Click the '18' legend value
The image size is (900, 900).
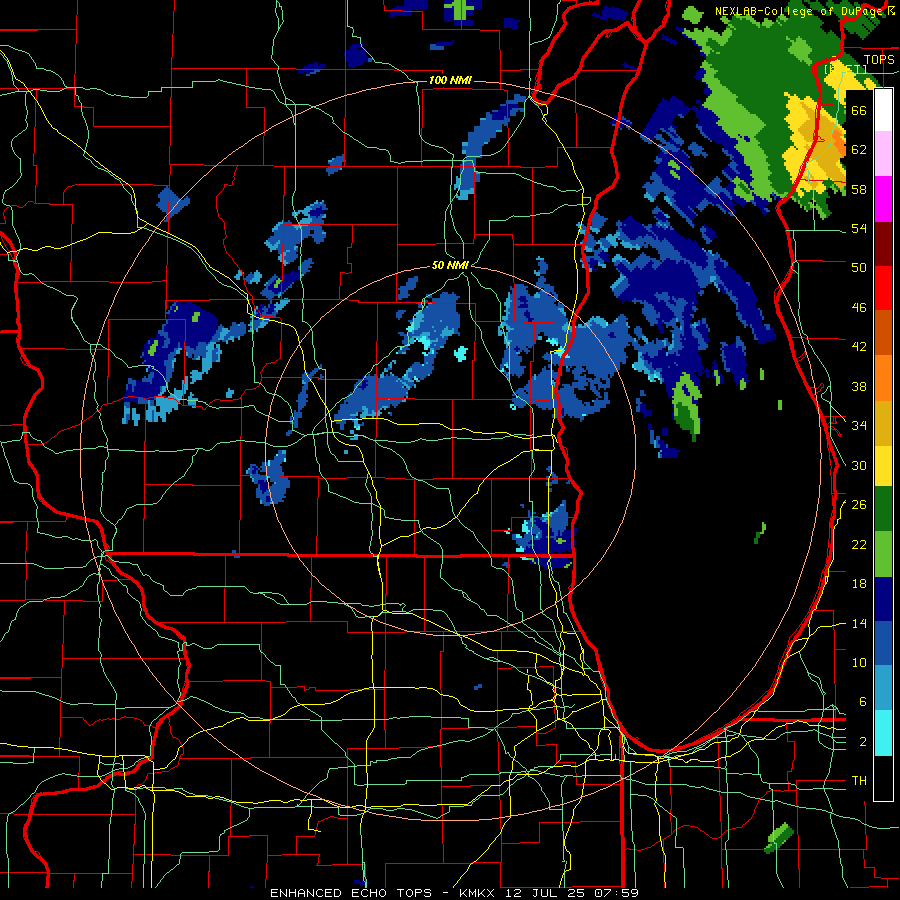click(x=859, y=584)
